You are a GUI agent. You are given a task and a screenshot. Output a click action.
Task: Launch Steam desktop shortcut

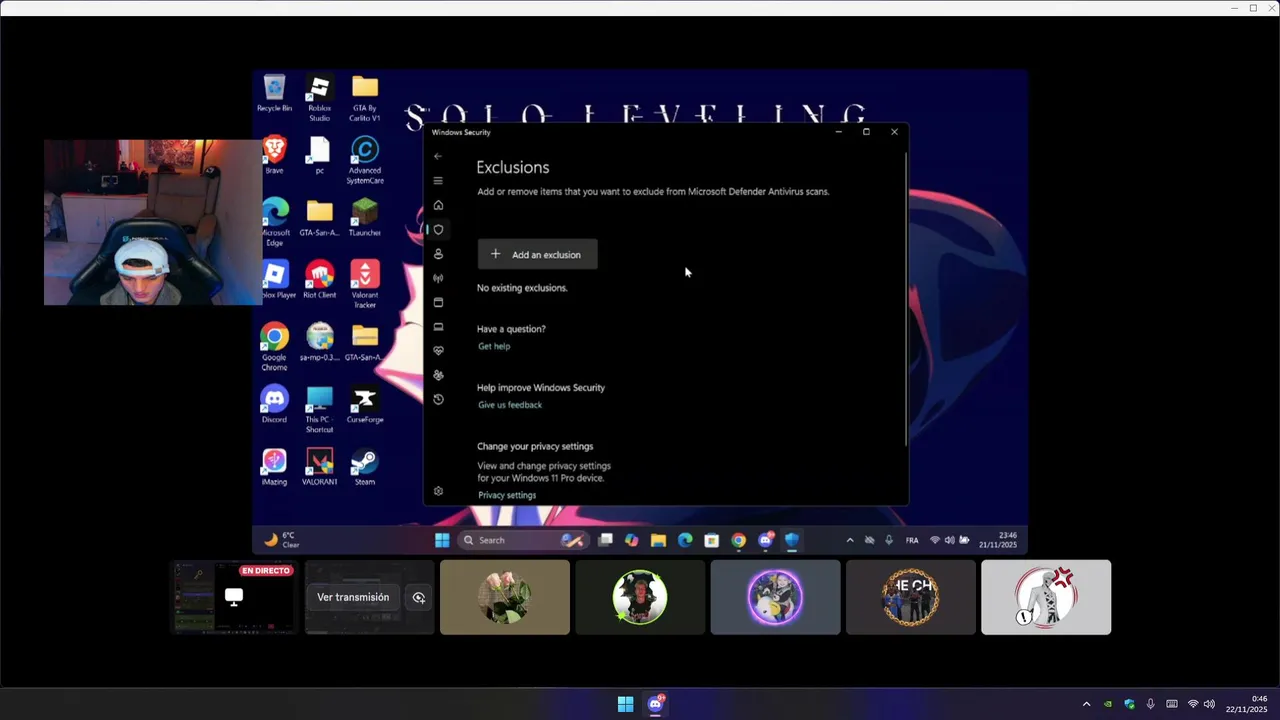(365, 466)
